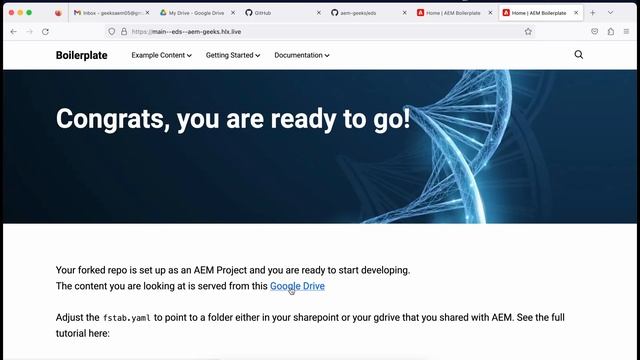The image size is (640, 360).
Task: Expand the Example Content menu
Action: [162, 55]
